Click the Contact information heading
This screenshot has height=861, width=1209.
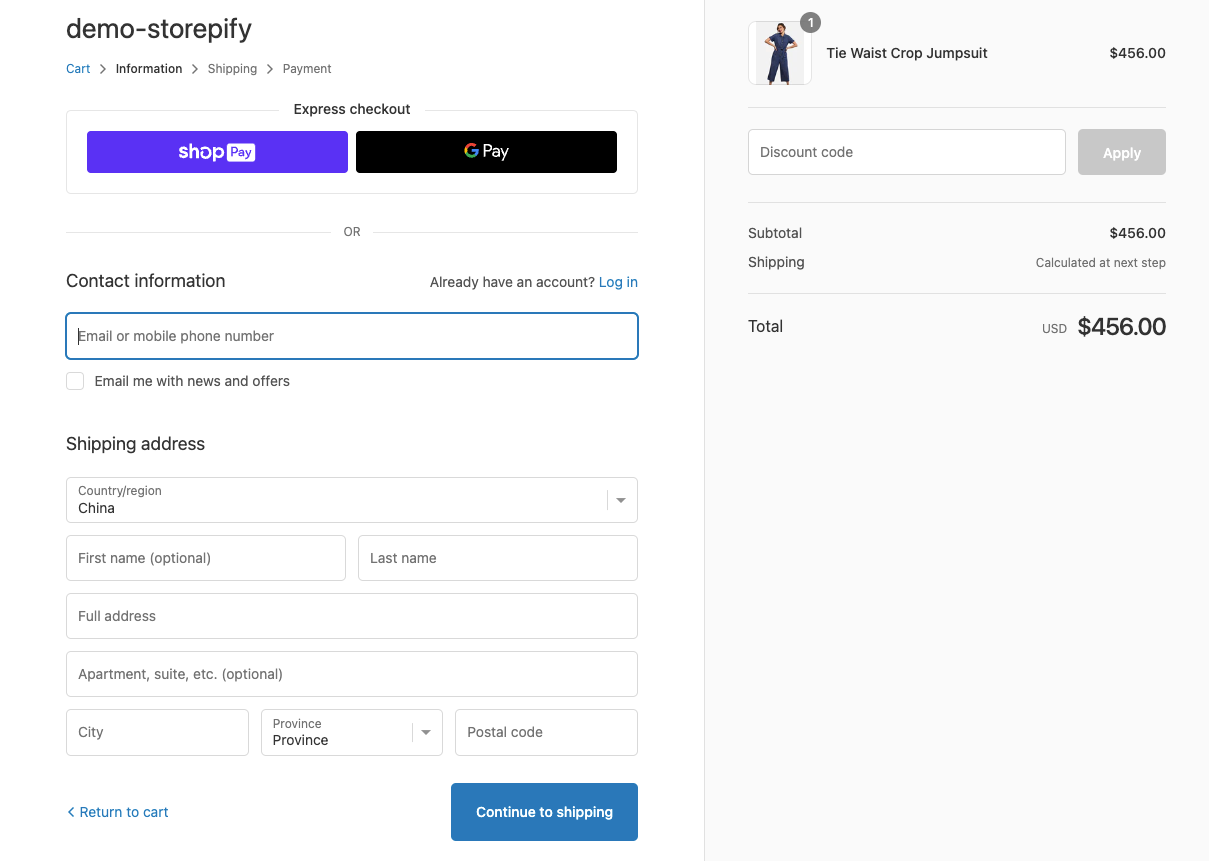click(146, 281)
